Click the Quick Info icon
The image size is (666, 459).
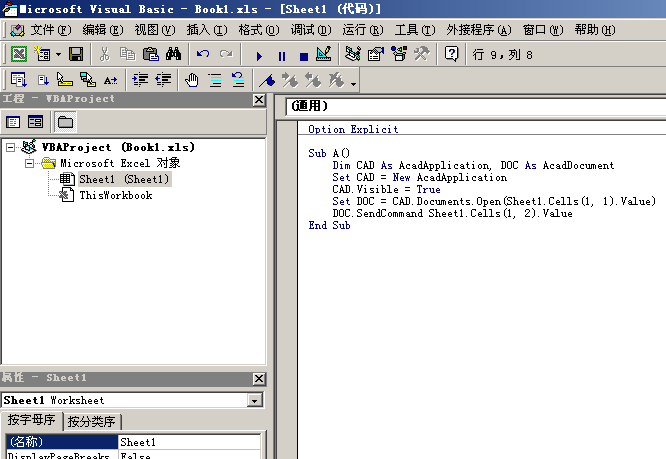click(65, 79)
